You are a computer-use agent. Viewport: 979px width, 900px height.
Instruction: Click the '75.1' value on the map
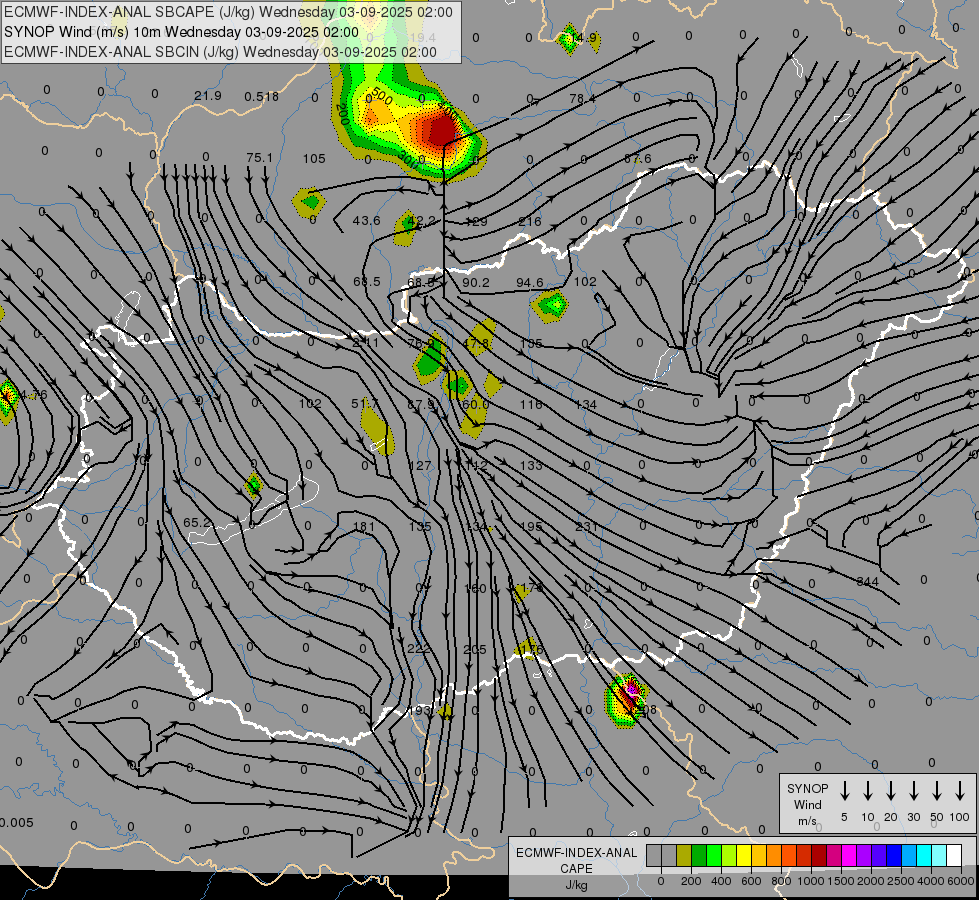pyautogui.click(x=260, y=157)
